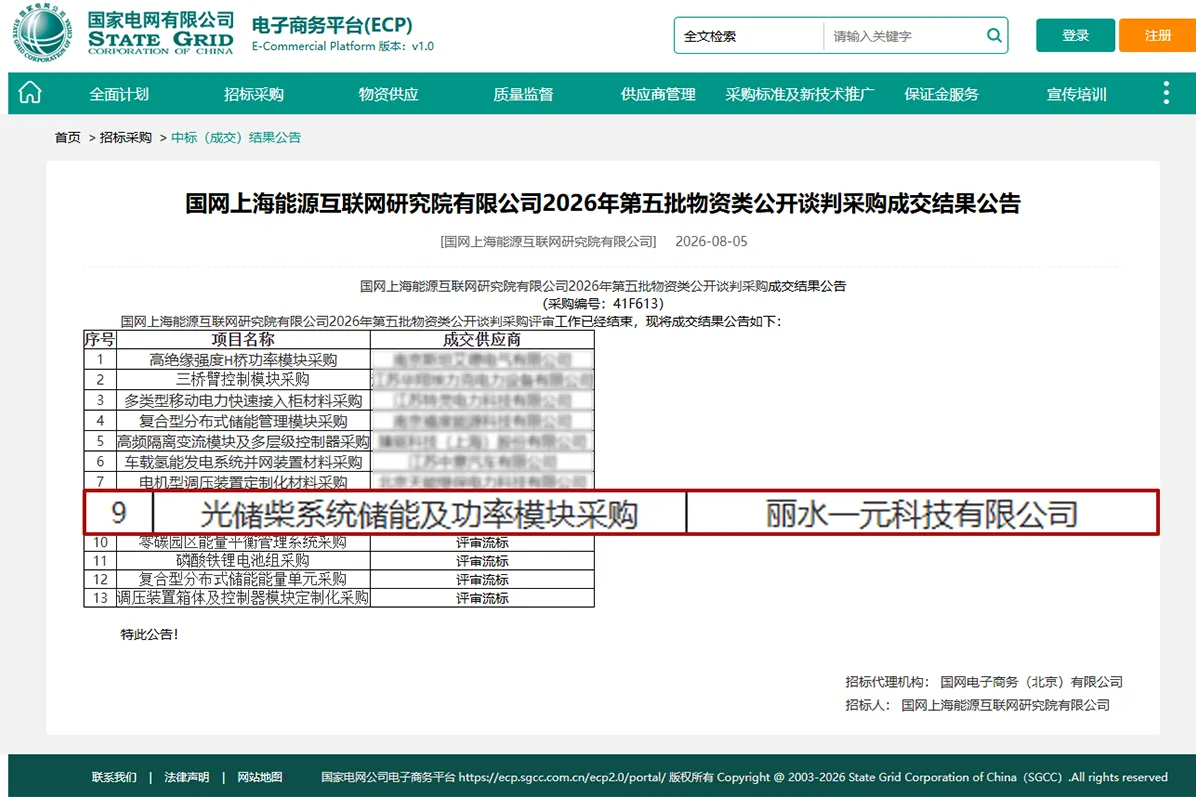This screenshot has width=1196, height=797.
Task: Click 三桥臂控制模块采购 cell
Action: click(x=243, y=379)
